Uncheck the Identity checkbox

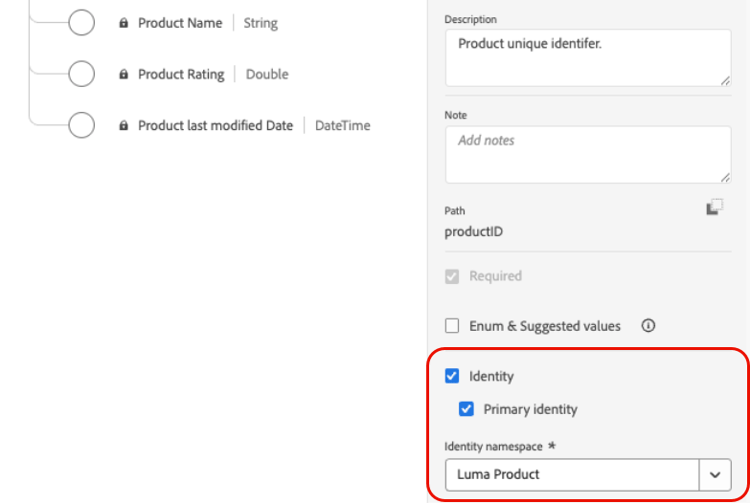[x=452, y=376]
